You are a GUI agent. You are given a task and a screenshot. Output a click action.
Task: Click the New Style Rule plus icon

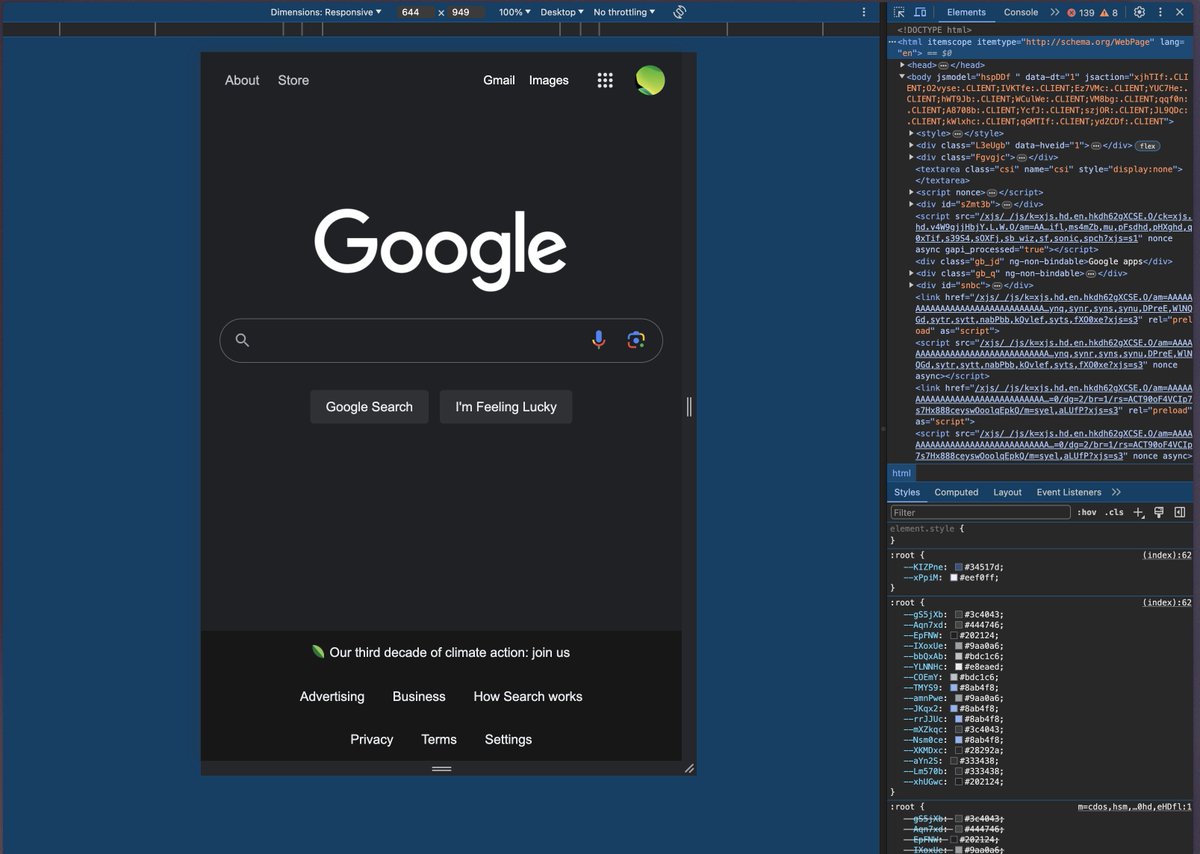1138,512
